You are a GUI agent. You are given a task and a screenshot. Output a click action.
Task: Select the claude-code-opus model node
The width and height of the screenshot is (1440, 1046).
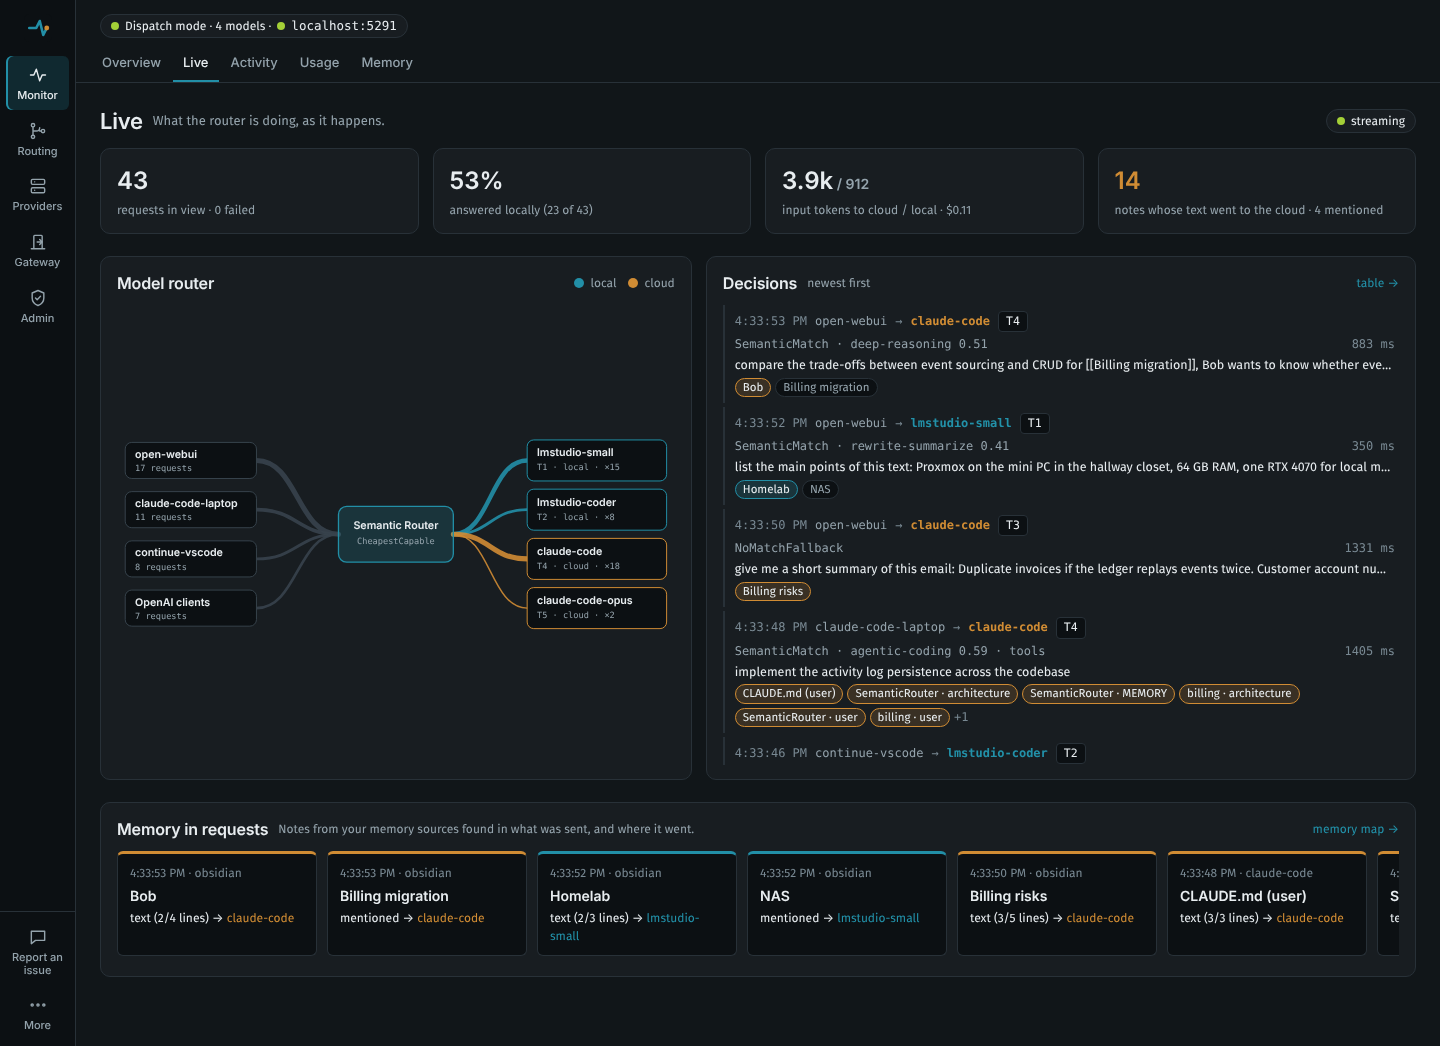[x=596, y=608]
